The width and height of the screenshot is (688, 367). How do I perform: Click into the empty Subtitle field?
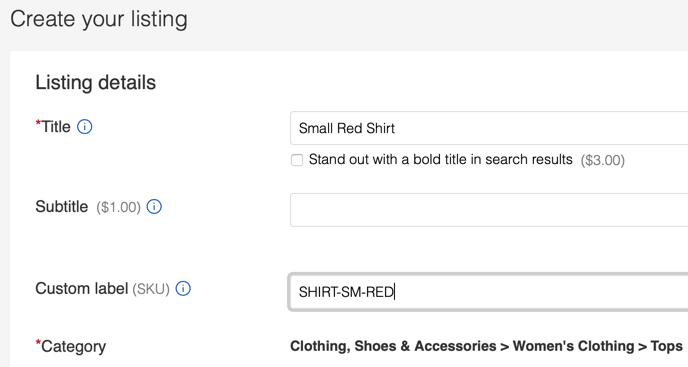tap(489, 210)
